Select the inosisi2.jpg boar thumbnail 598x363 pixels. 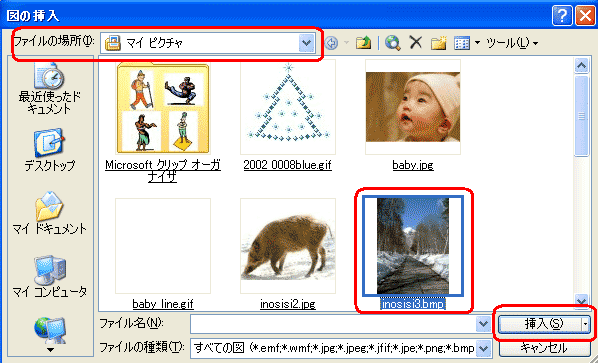coord(288,246)
